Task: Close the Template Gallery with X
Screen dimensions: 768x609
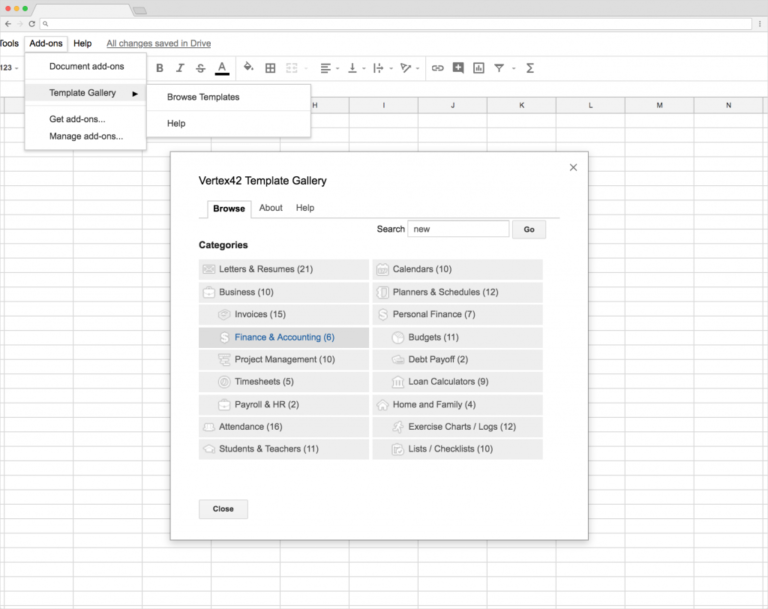Action: (x=573, y=168)
